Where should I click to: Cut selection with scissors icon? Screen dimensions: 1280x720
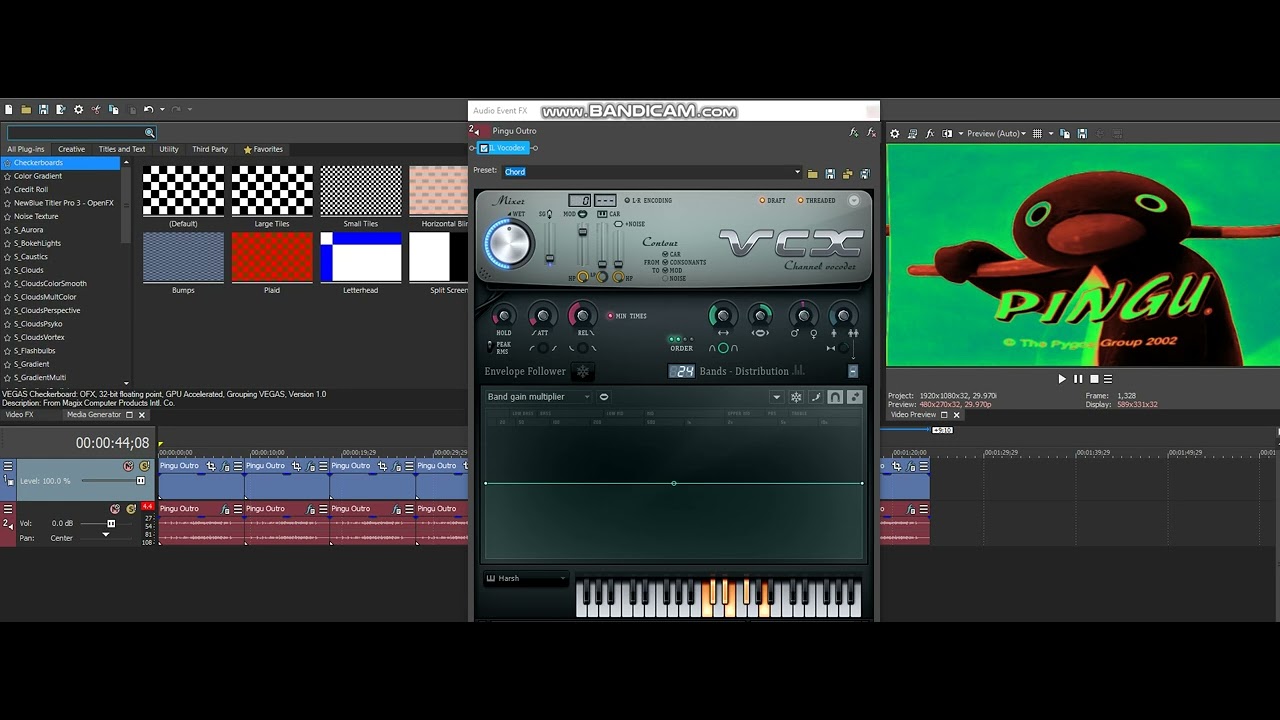pyautogui.click(x=96, y=109)
